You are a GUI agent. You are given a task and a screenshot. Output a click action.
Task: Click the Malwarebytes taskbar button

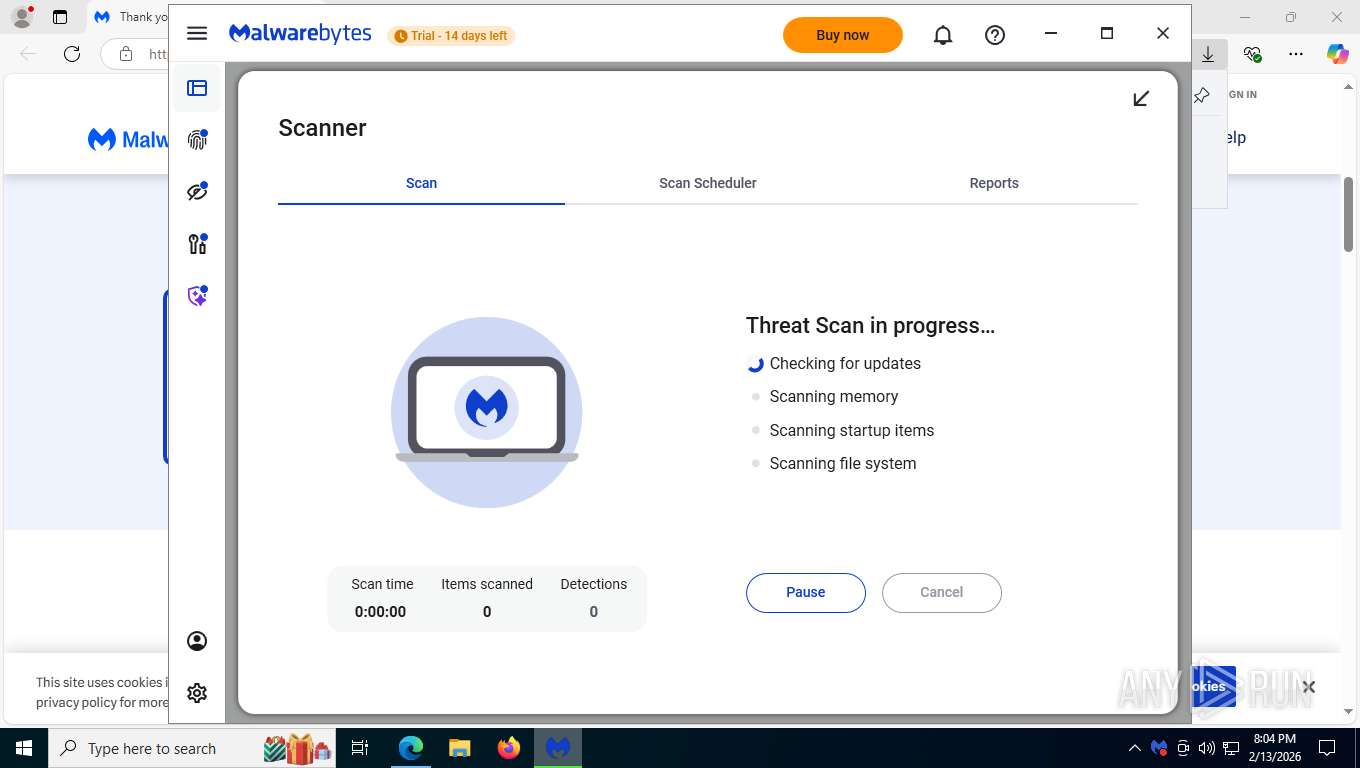coord(558,748)
